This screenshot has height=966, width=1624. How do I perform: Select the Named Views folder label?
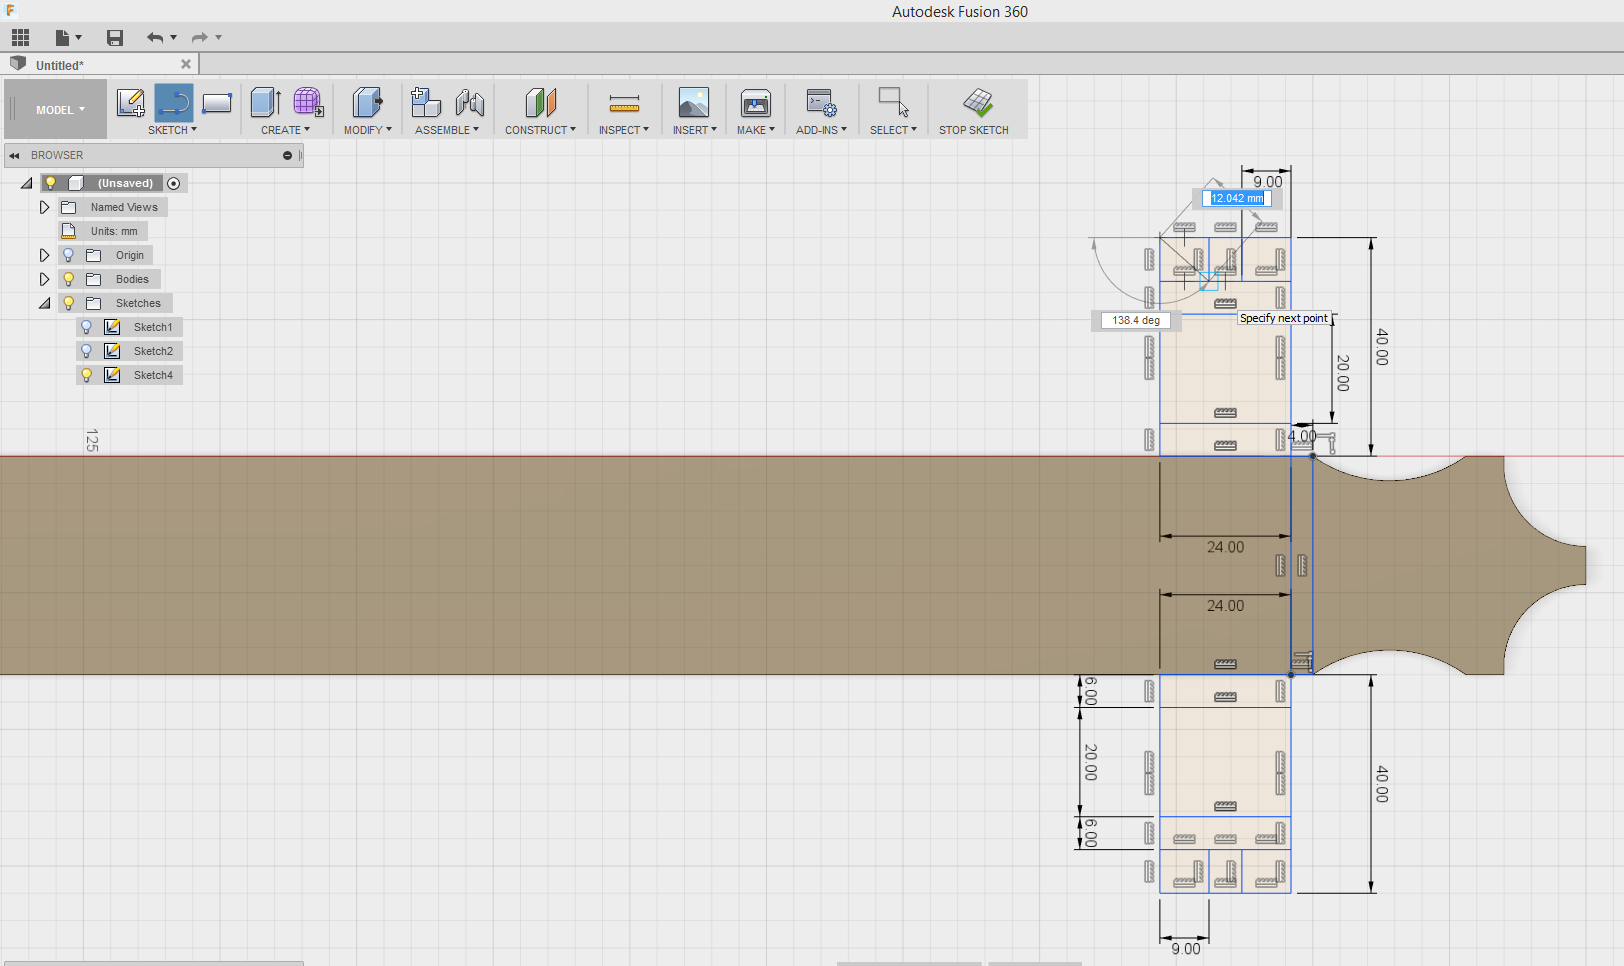pyautogui.click(x=124, y=207)
